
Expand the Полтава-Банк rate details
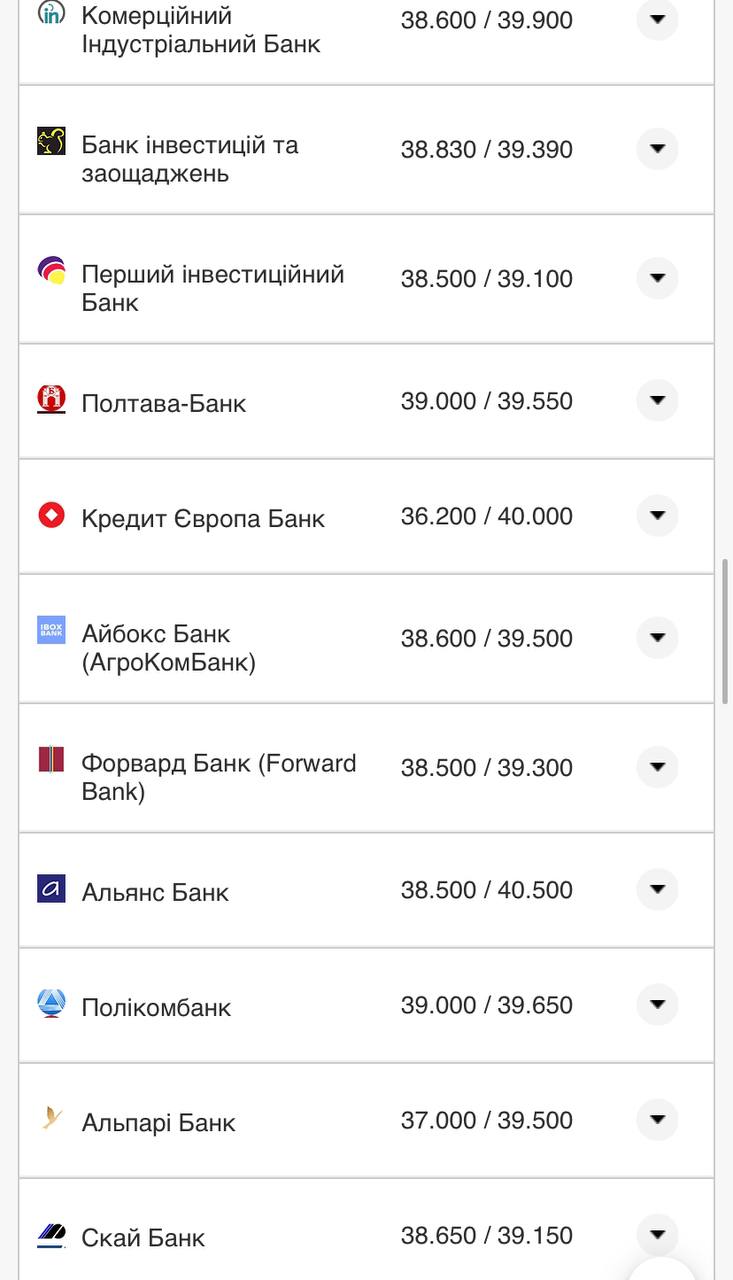(657, 401)
